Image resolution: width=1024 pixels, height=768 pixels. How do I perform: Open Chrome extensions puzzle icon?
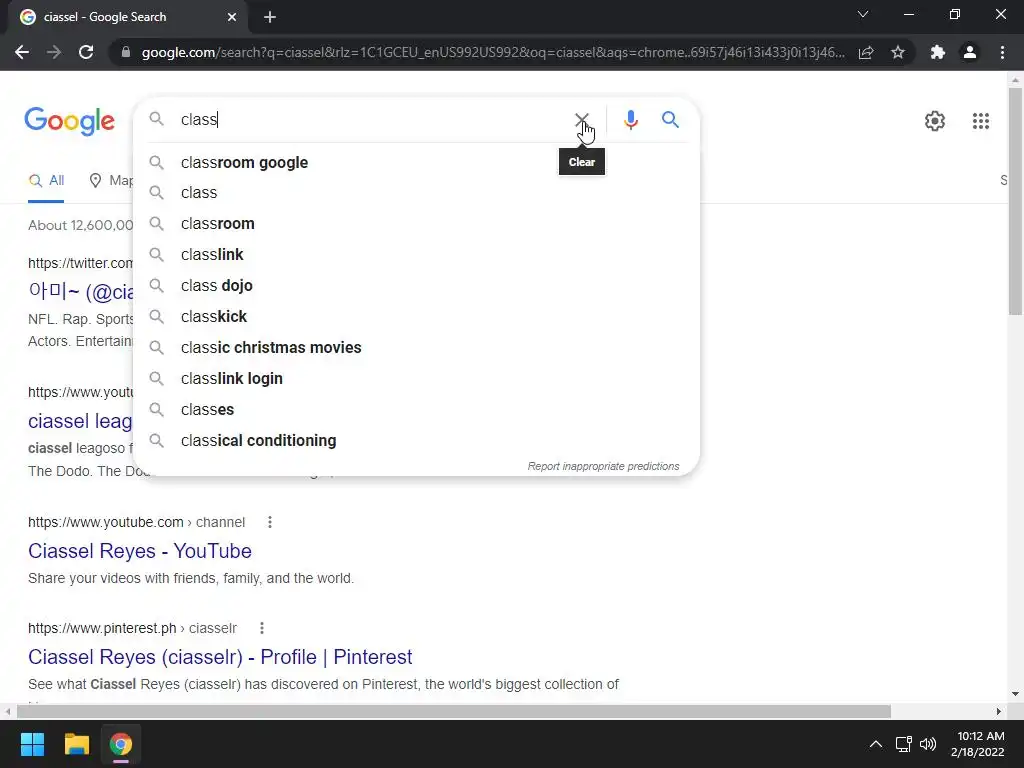938,52
